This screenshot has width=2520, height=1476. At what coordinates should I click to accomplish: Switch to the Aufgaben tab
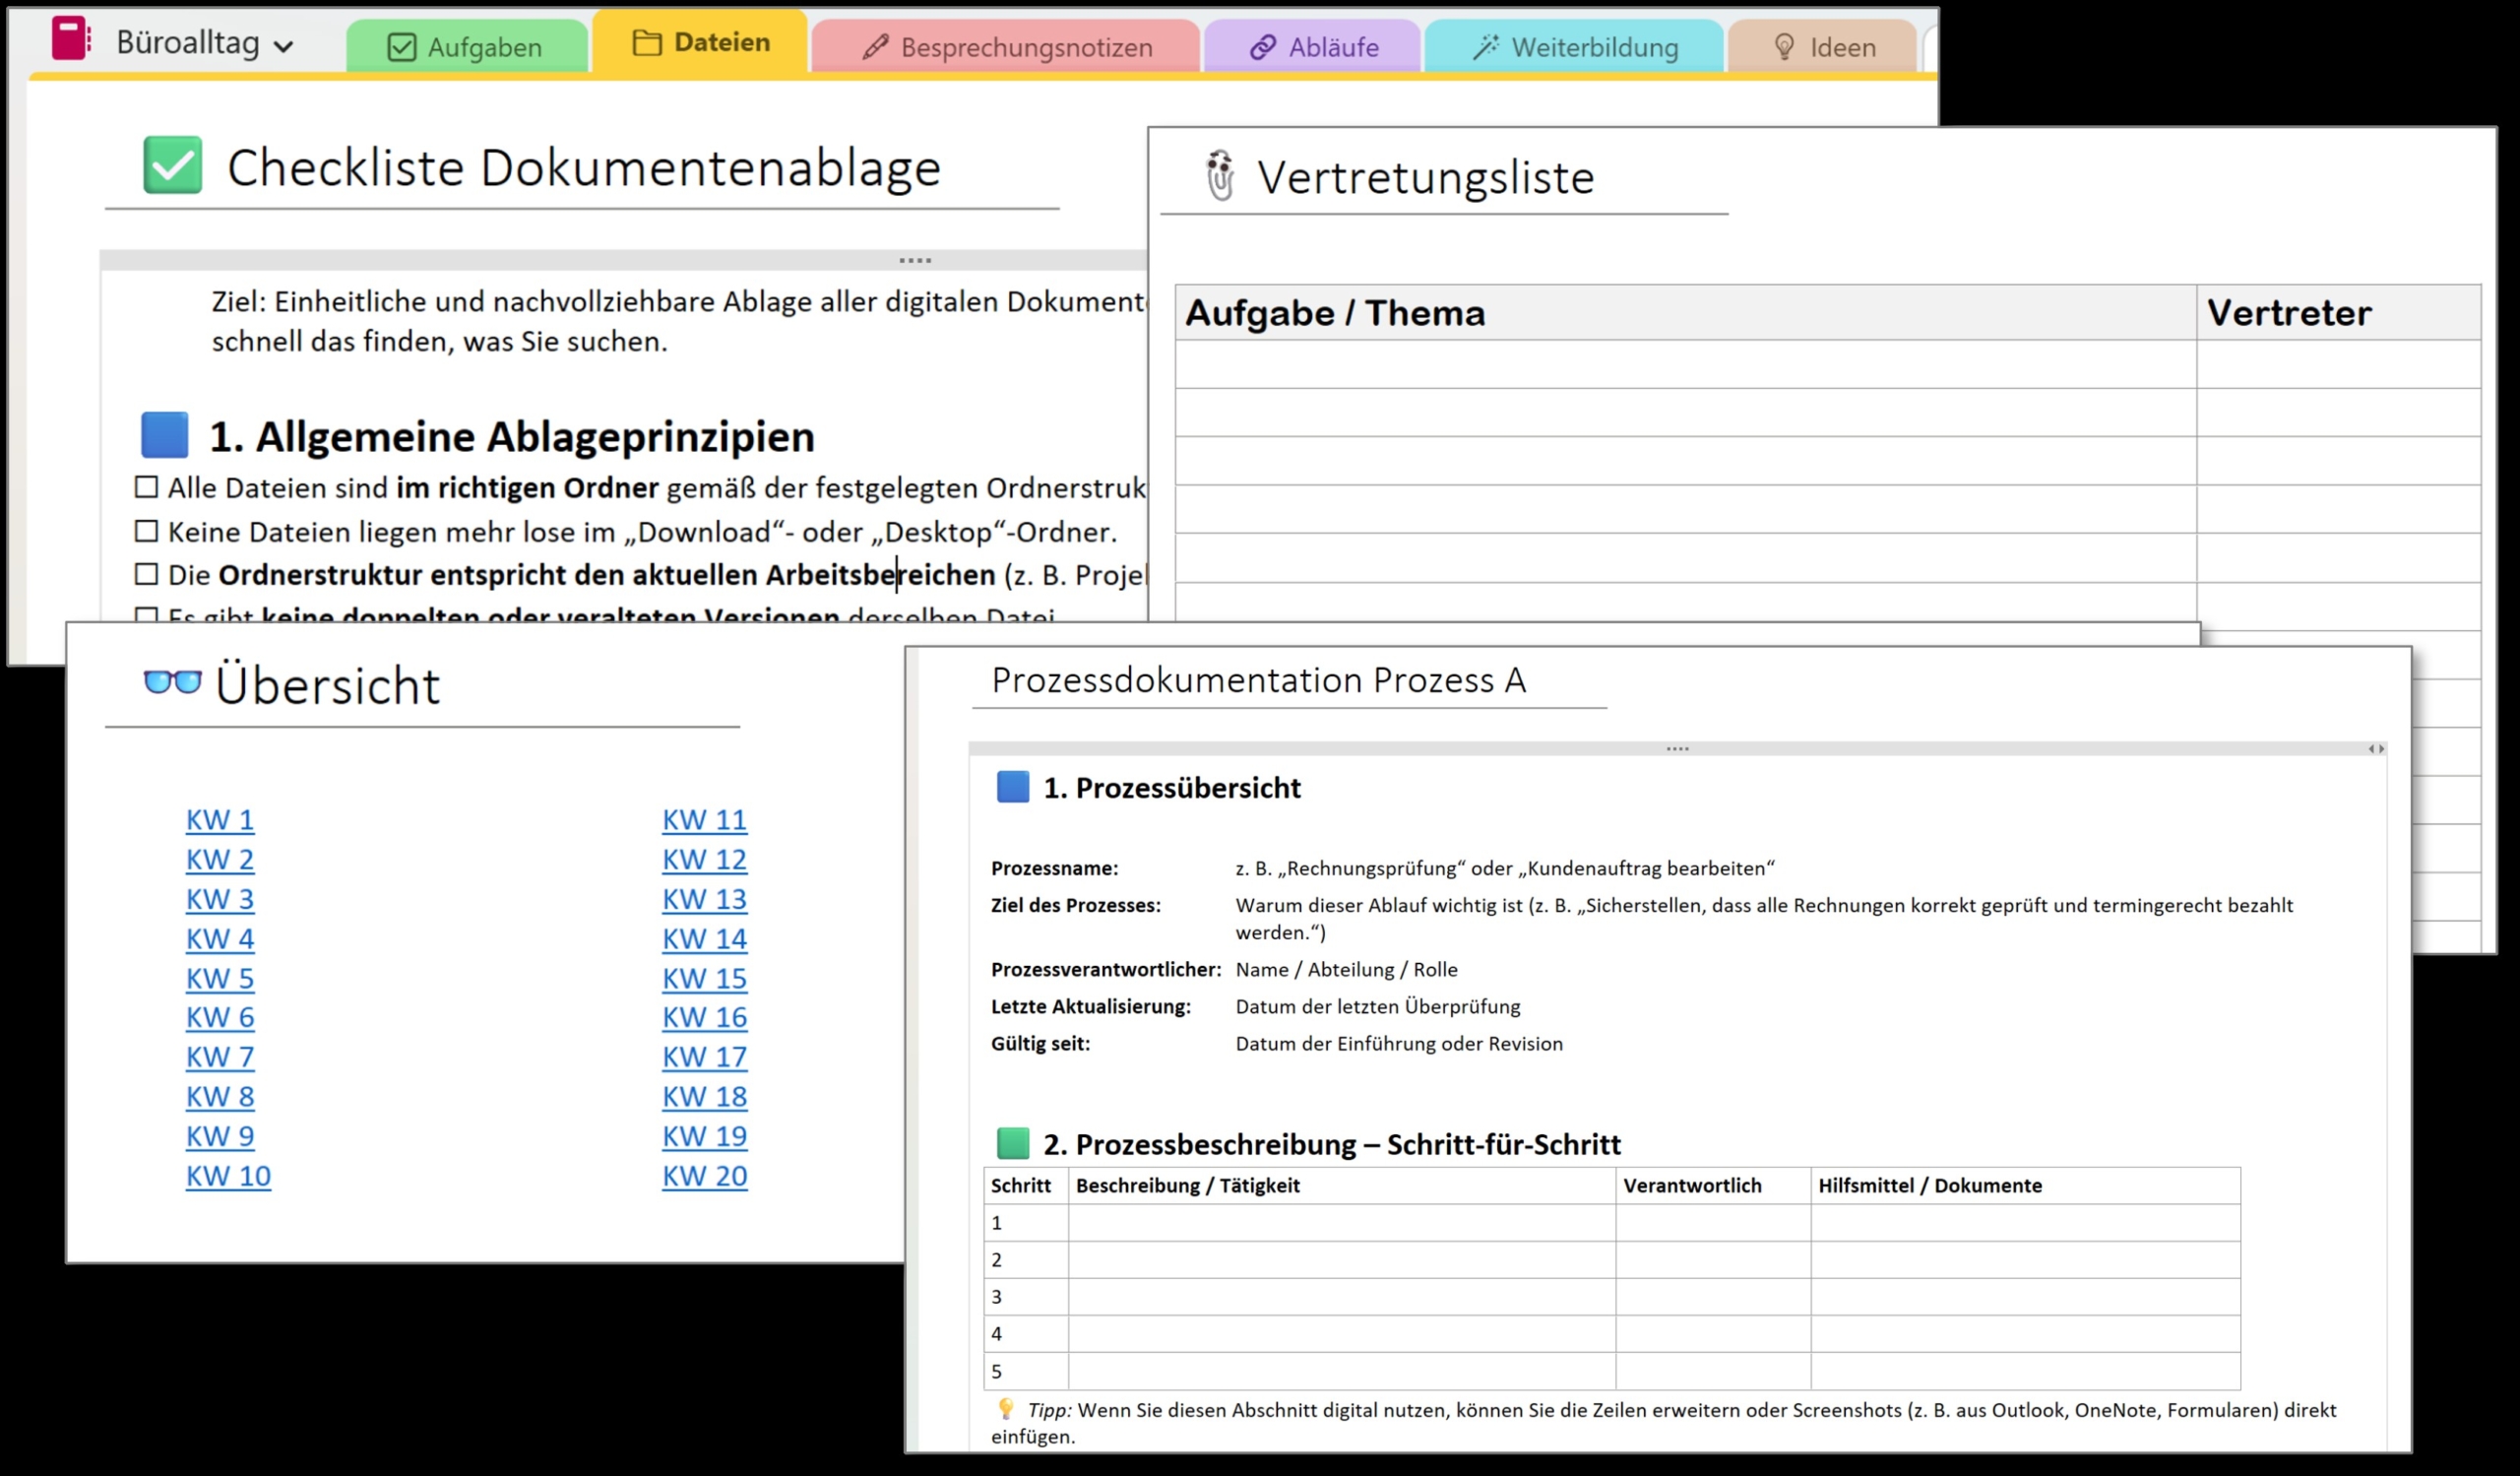(x=466, y=45)
